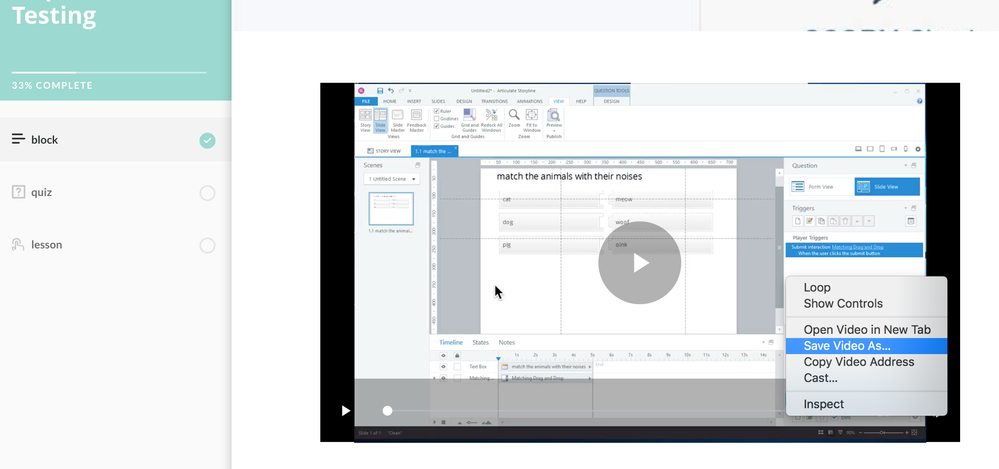Click the 'Matching Drag and Drop' trigger link
Viewport: 999px width, 469px height.
point(858,247)
